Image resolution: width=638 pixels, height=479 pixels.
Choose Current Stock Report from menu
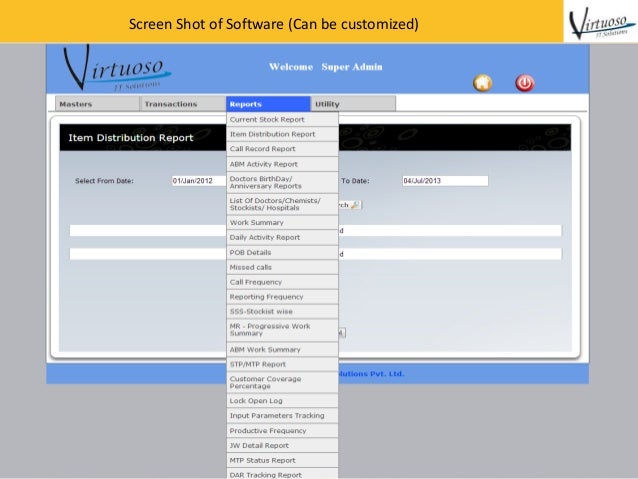(x=282, y=119)
